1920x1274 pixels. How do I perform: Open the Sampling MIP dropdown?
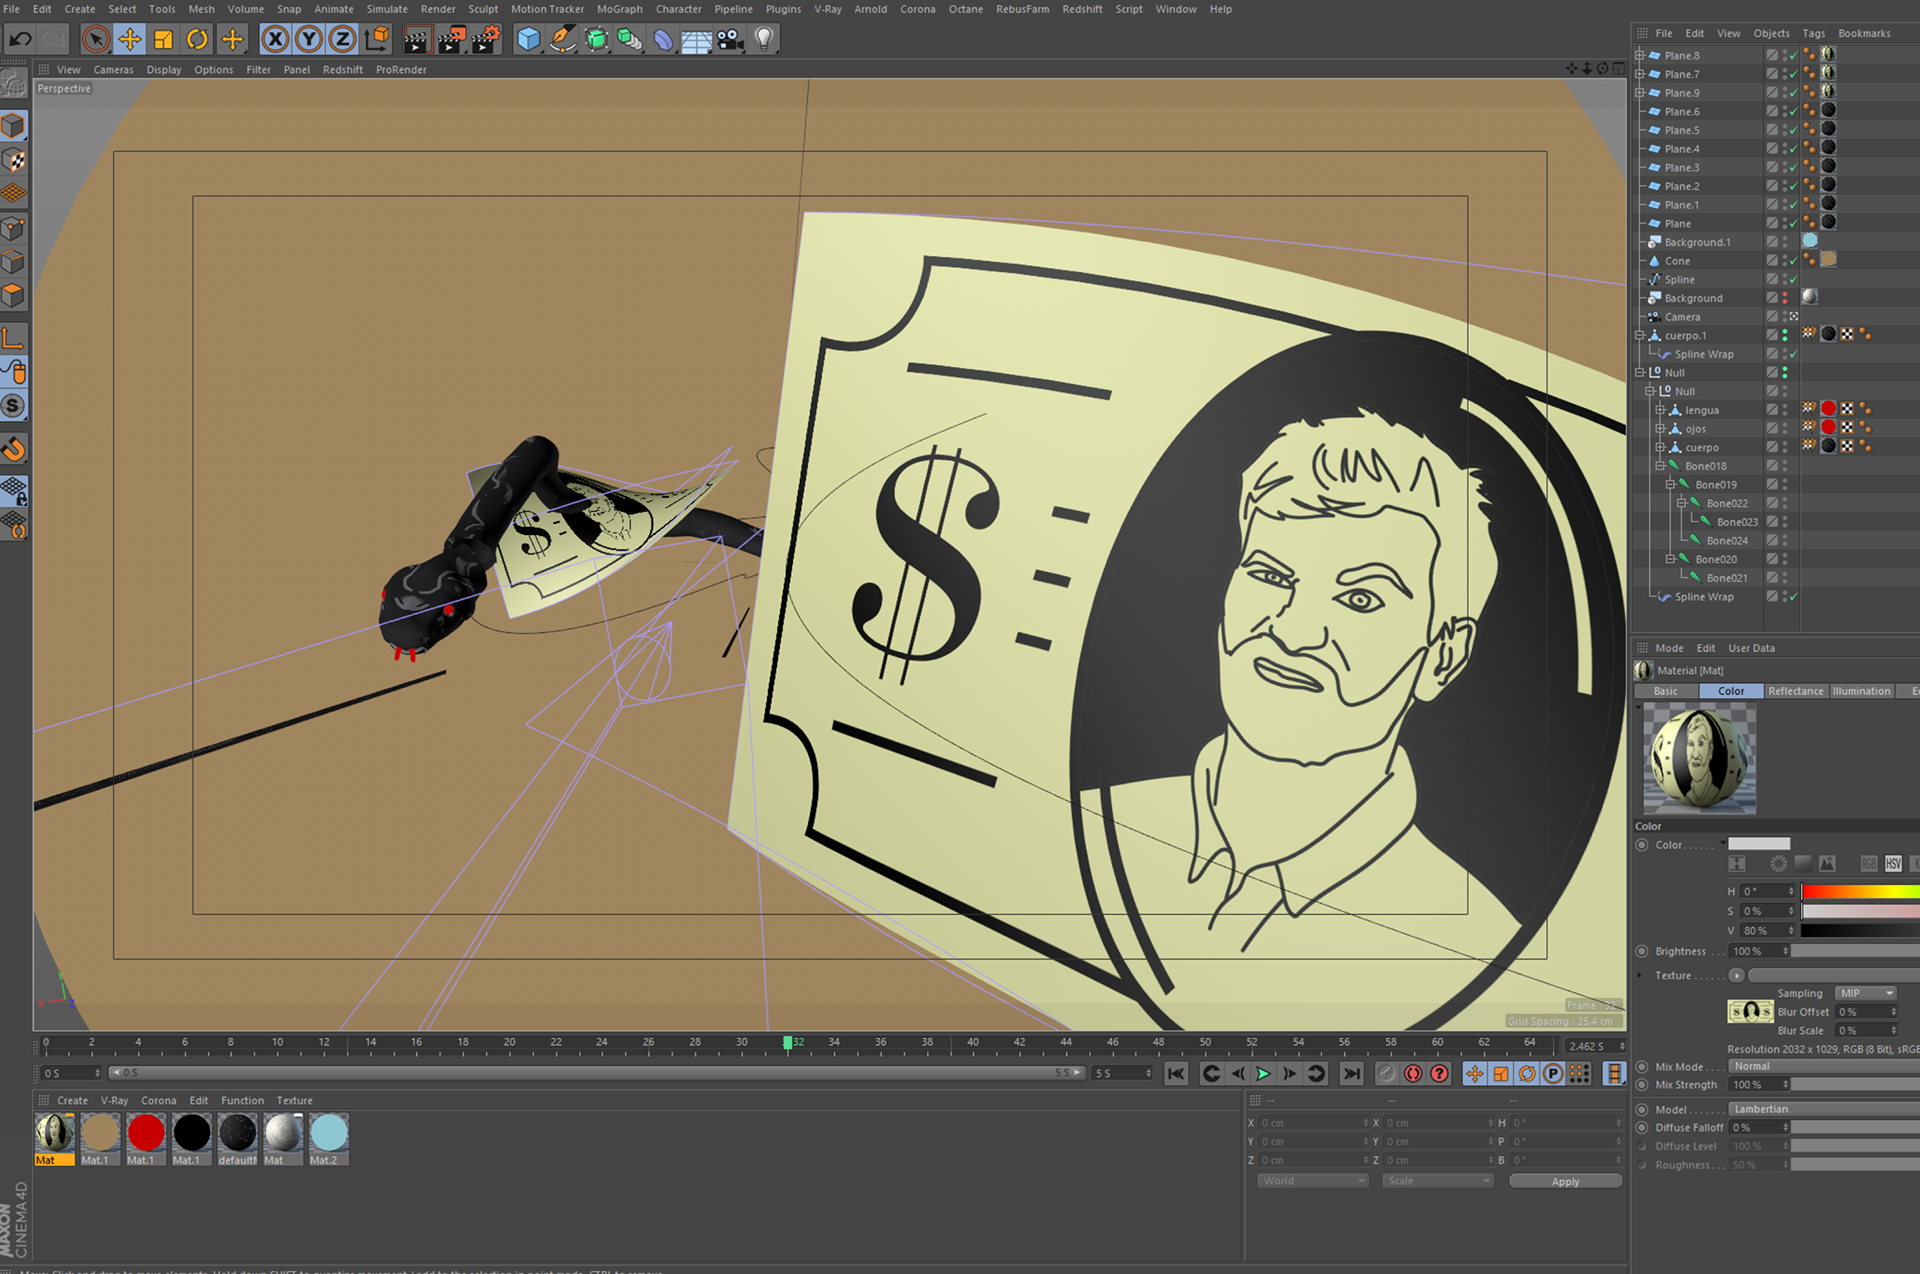coord(1865,993)
